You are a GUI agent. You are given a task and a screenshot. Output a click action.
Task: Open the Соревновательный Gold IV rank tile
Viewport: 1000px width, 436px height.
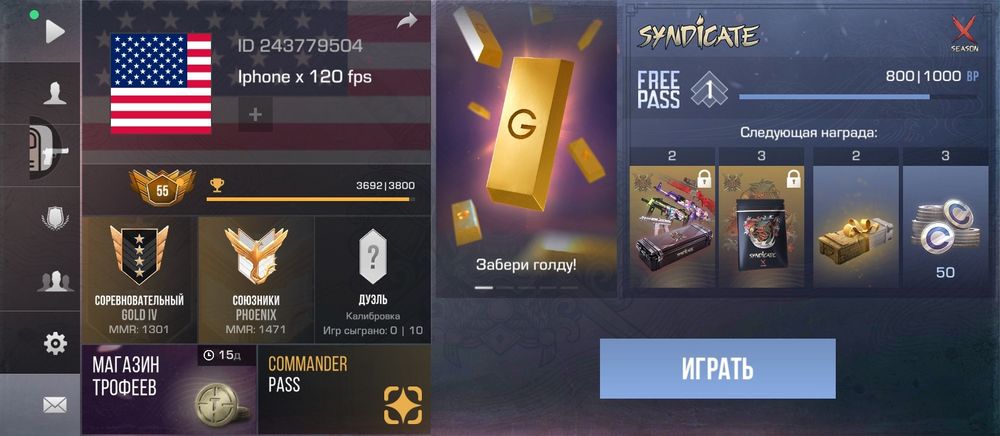point(139,279)
